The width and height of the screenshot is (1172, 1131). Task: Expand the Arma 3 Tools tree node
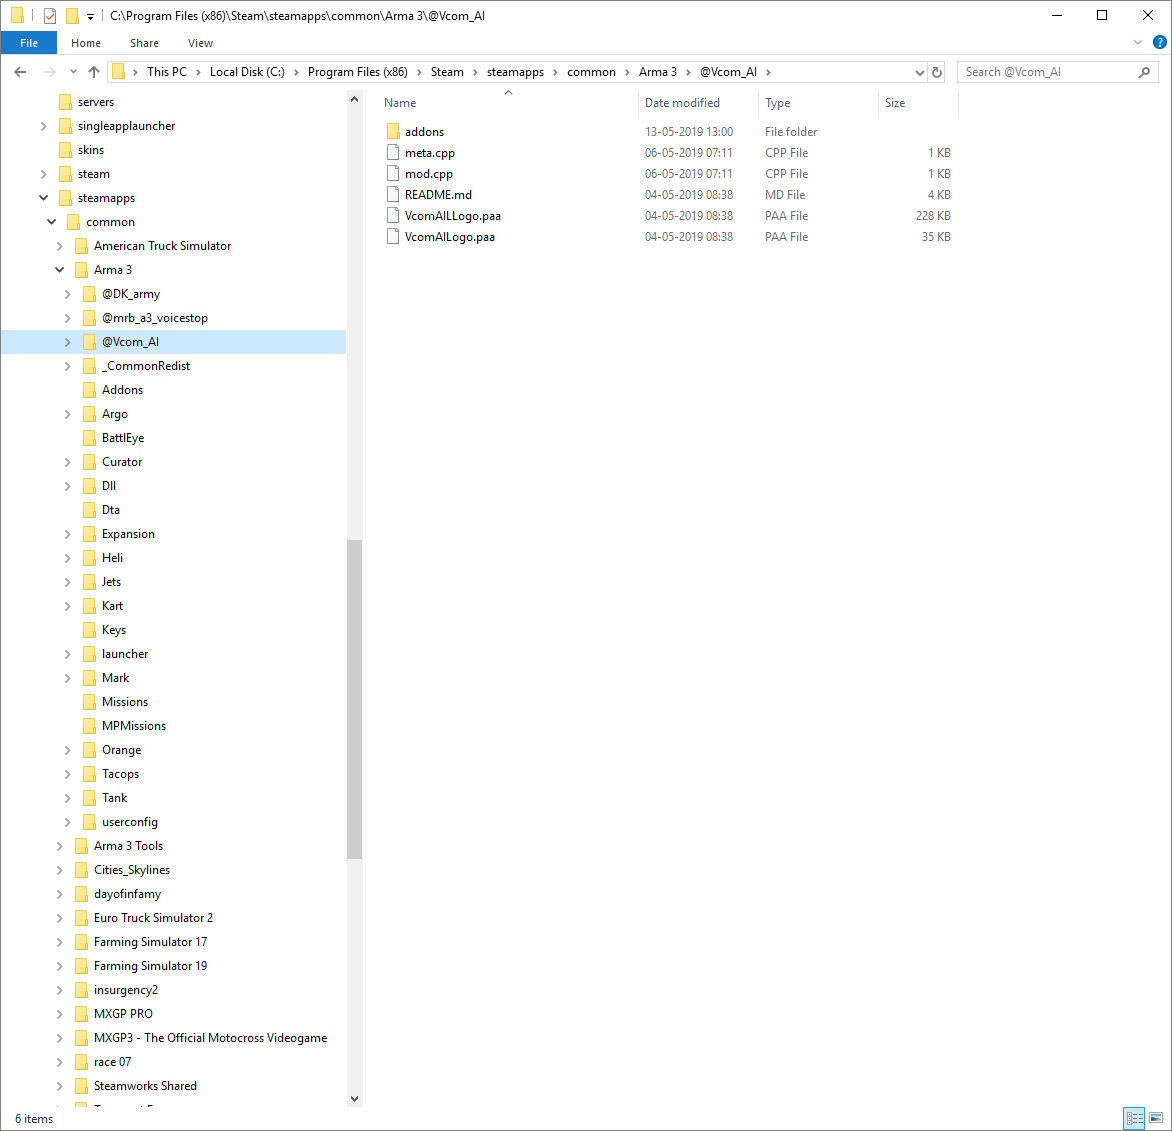[x=60, y=846]
